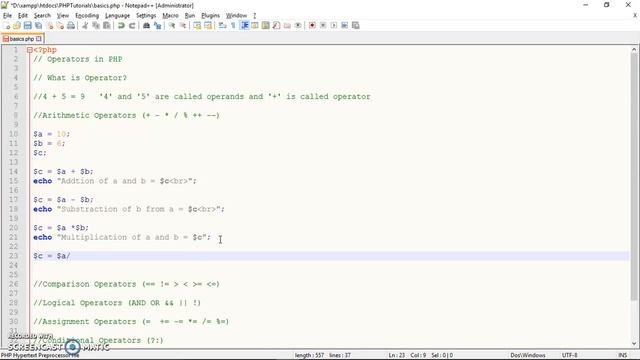This screenshot has width=640, height=360.
Task: Click the Synchronize Vertical Scrolling icon
Action: click(x=197, y=25)
